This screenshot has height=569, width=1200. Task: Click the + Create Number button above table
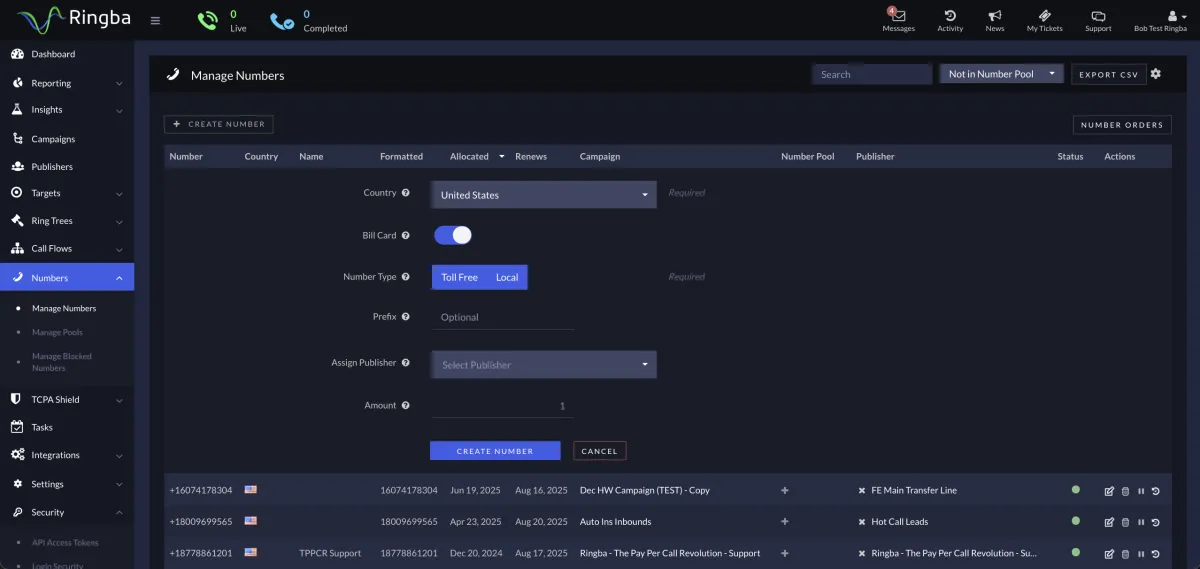[218, 124]
